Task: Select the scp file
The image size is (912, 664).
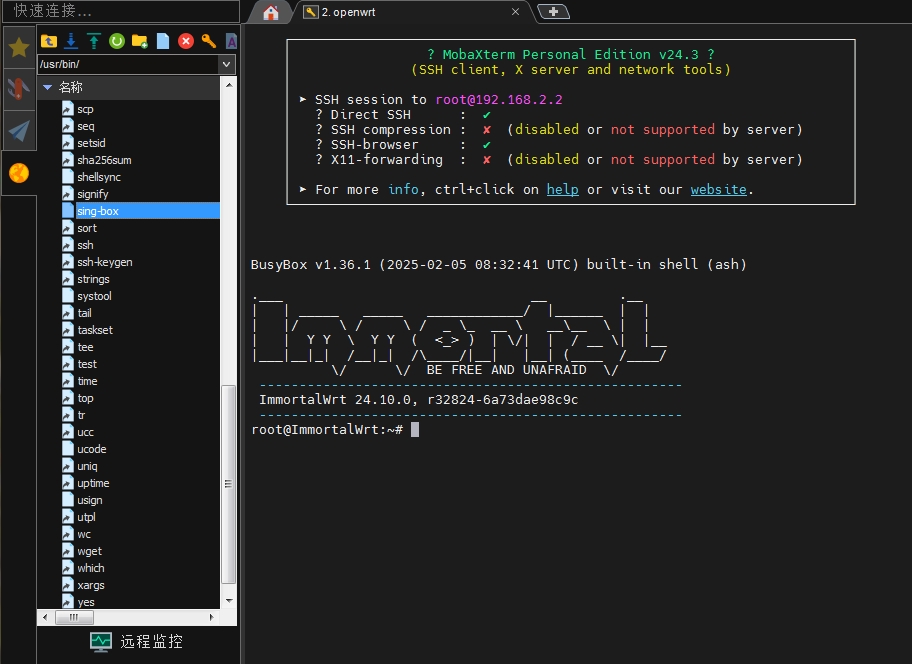Action: [86, 109]
